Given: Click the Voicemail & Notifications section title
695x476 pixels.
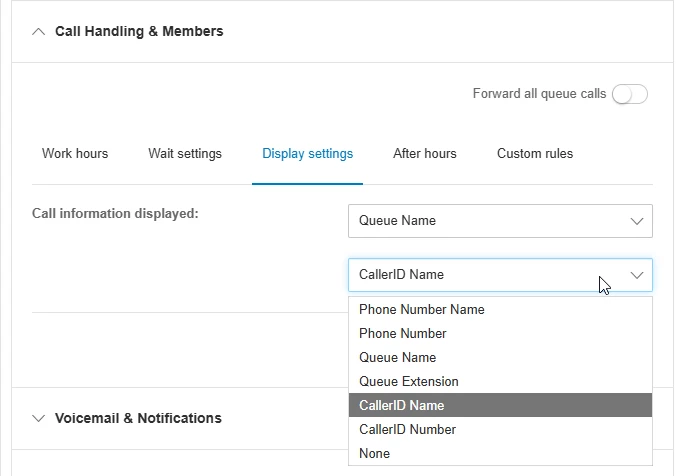Looking at the screenshot, I should 138,418.
